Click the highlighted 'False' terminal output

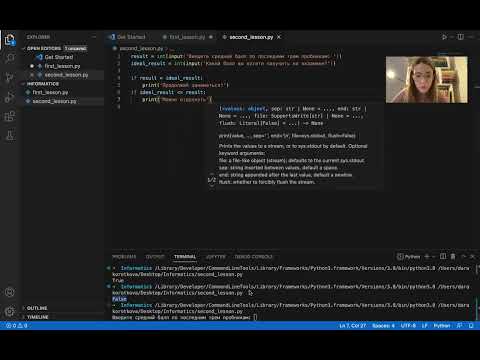(119, 299)
